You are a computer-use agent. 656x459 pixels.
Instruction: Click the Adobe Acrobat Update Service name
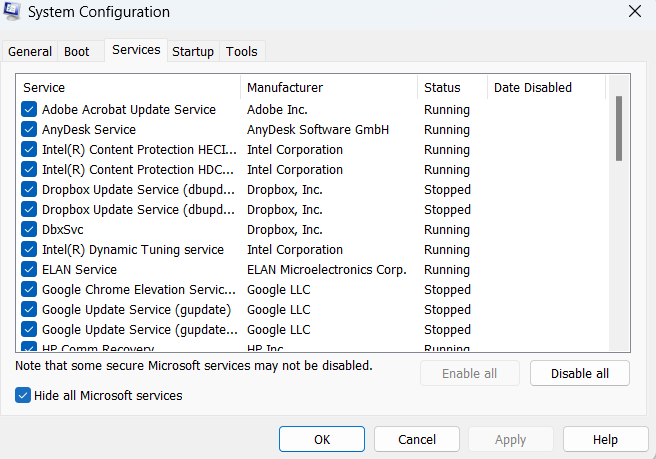(129, 110)
